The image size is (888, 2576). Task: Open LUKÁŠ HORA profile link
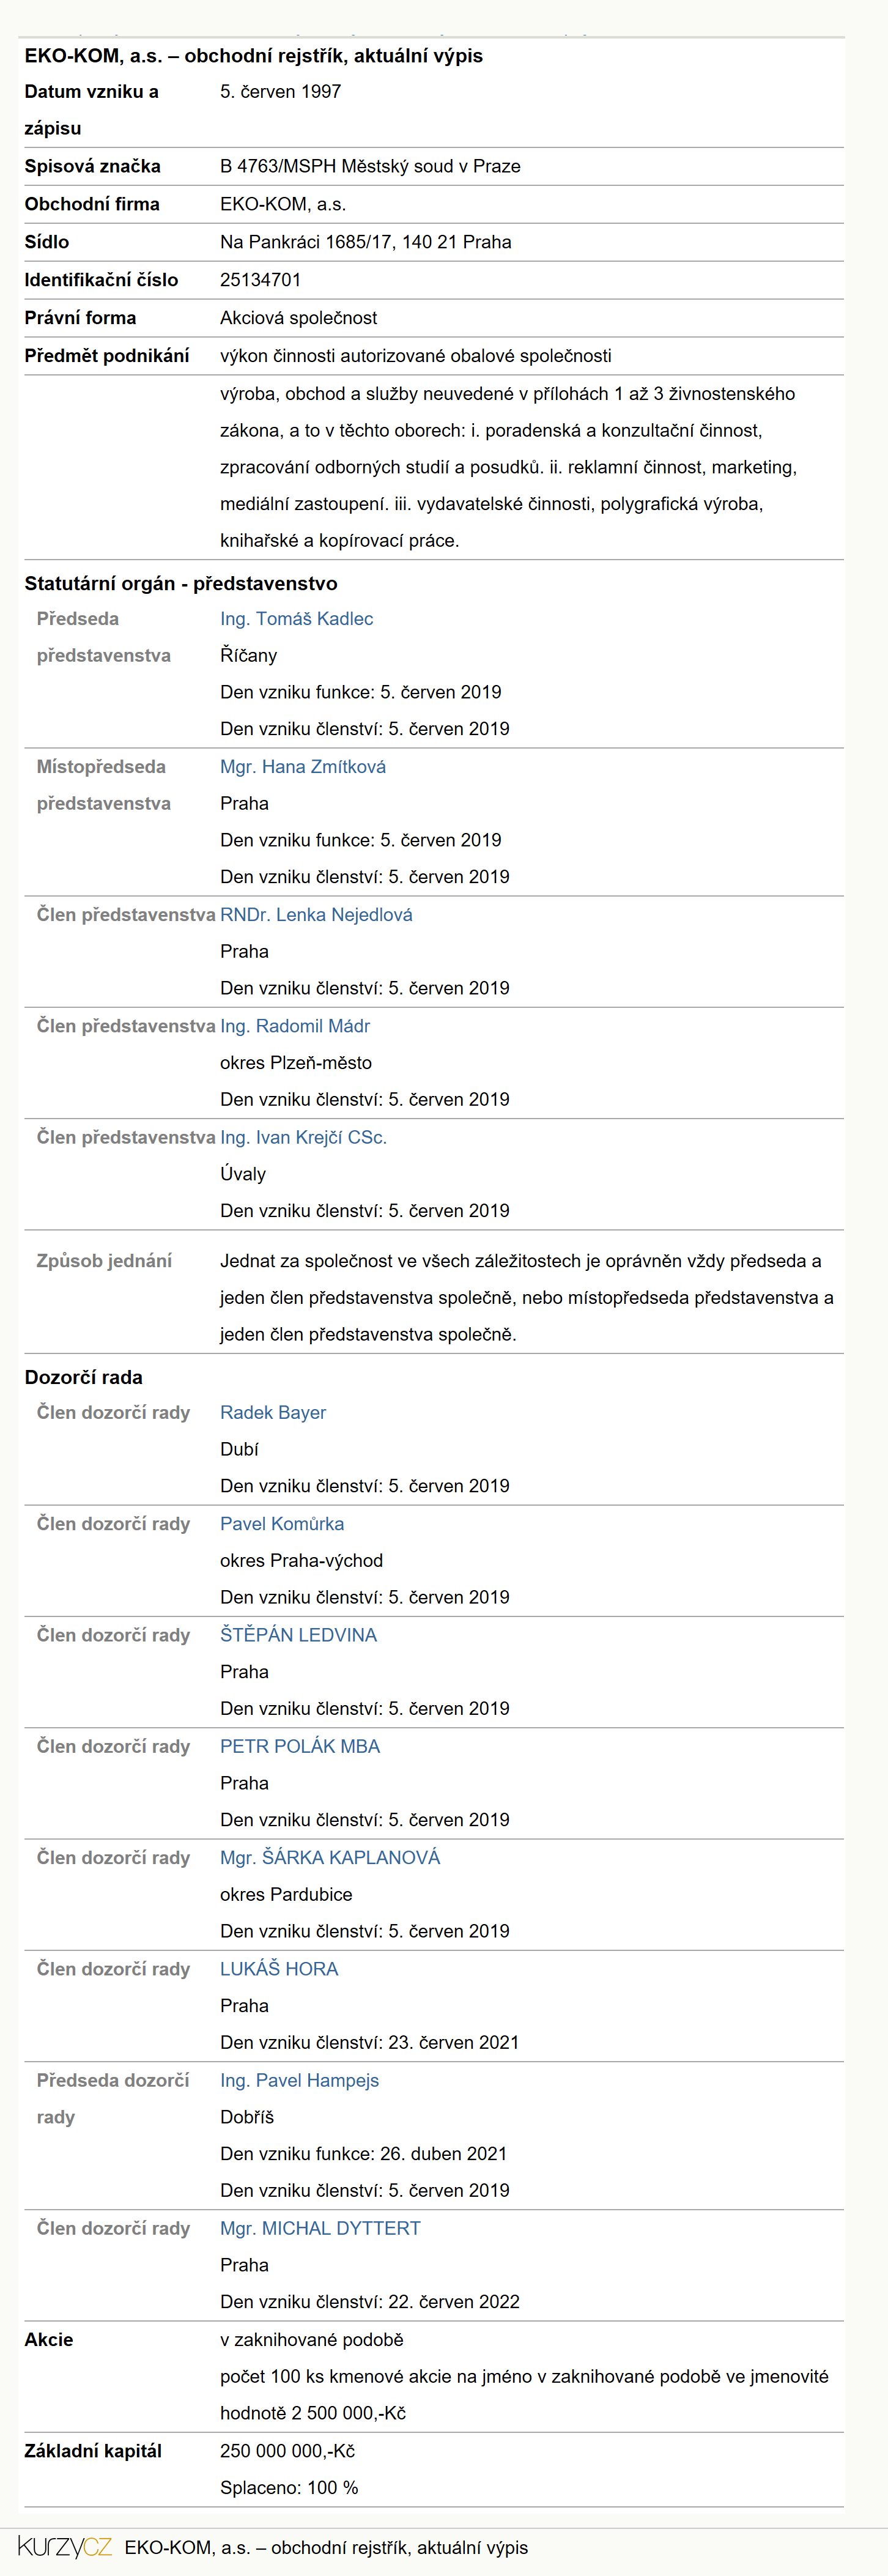pyautogui.click(x=279, y=1968)
